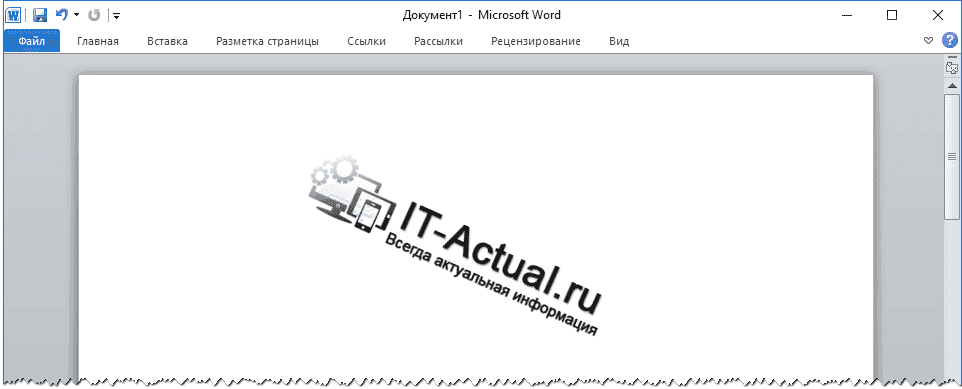Expand the ribbon with the chevron icon
The image size is (962, 389).
[x=928, y=41]
